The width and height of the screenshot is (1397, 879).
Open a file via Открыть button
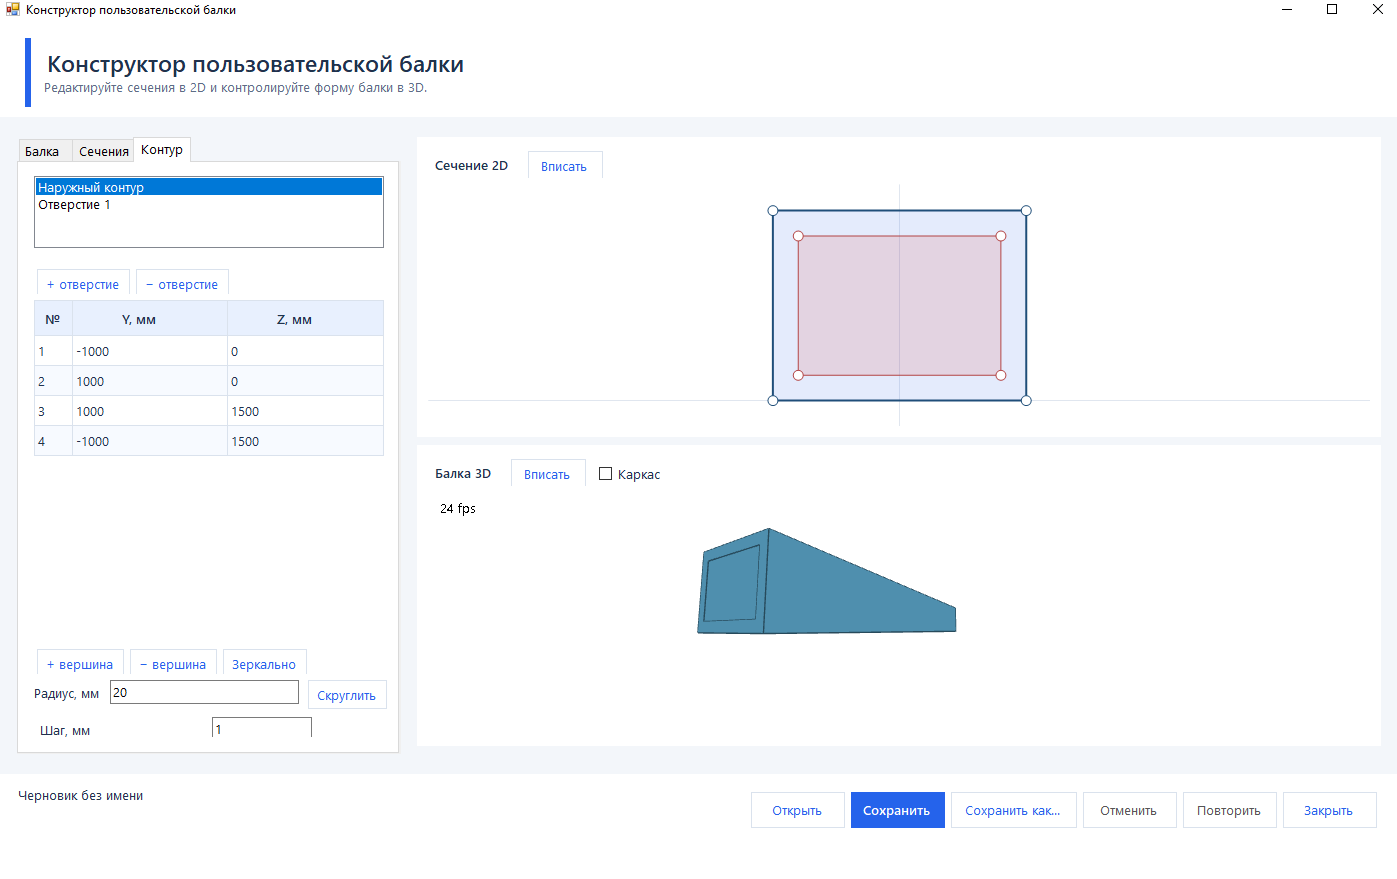[797, 810]
